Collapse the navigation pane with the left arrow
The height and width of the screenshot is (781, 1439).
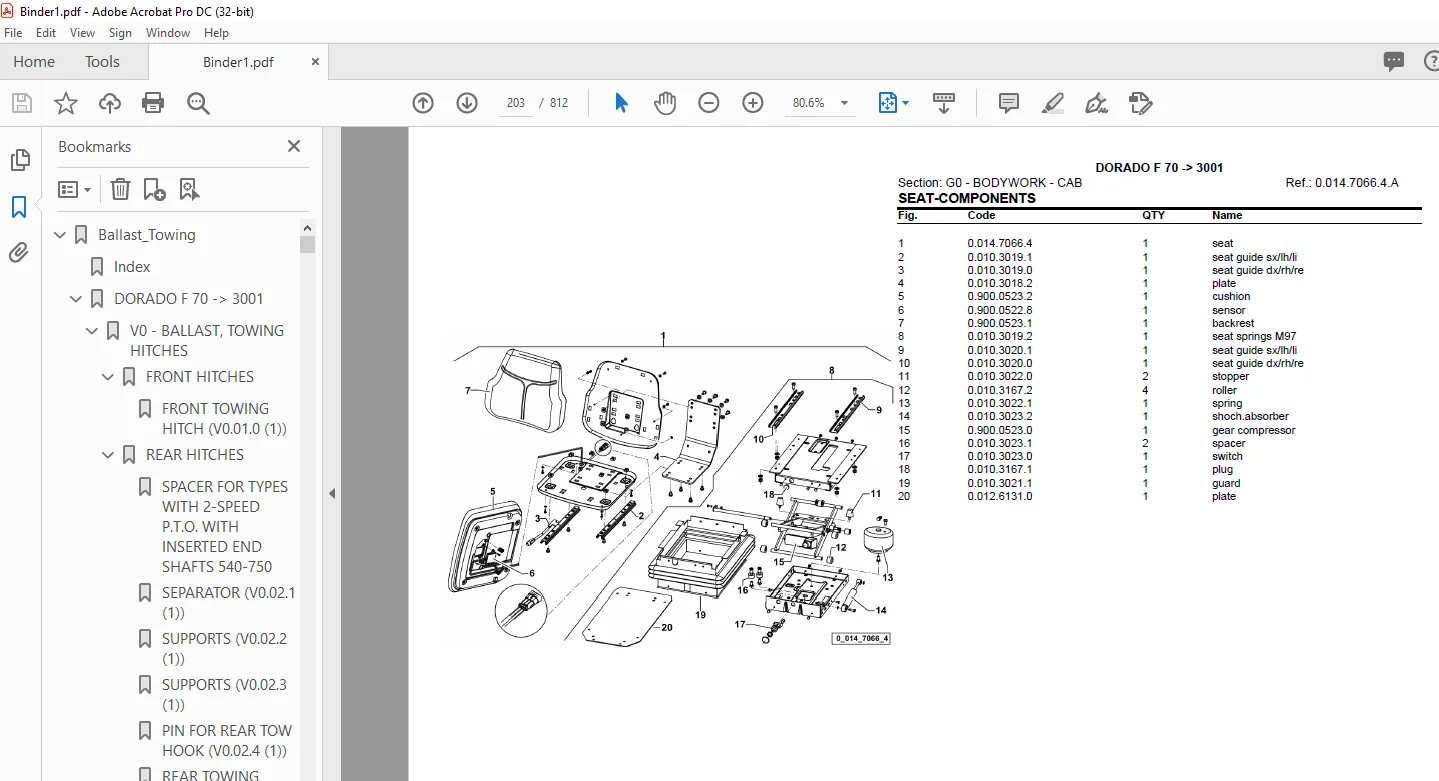(332, 493)
